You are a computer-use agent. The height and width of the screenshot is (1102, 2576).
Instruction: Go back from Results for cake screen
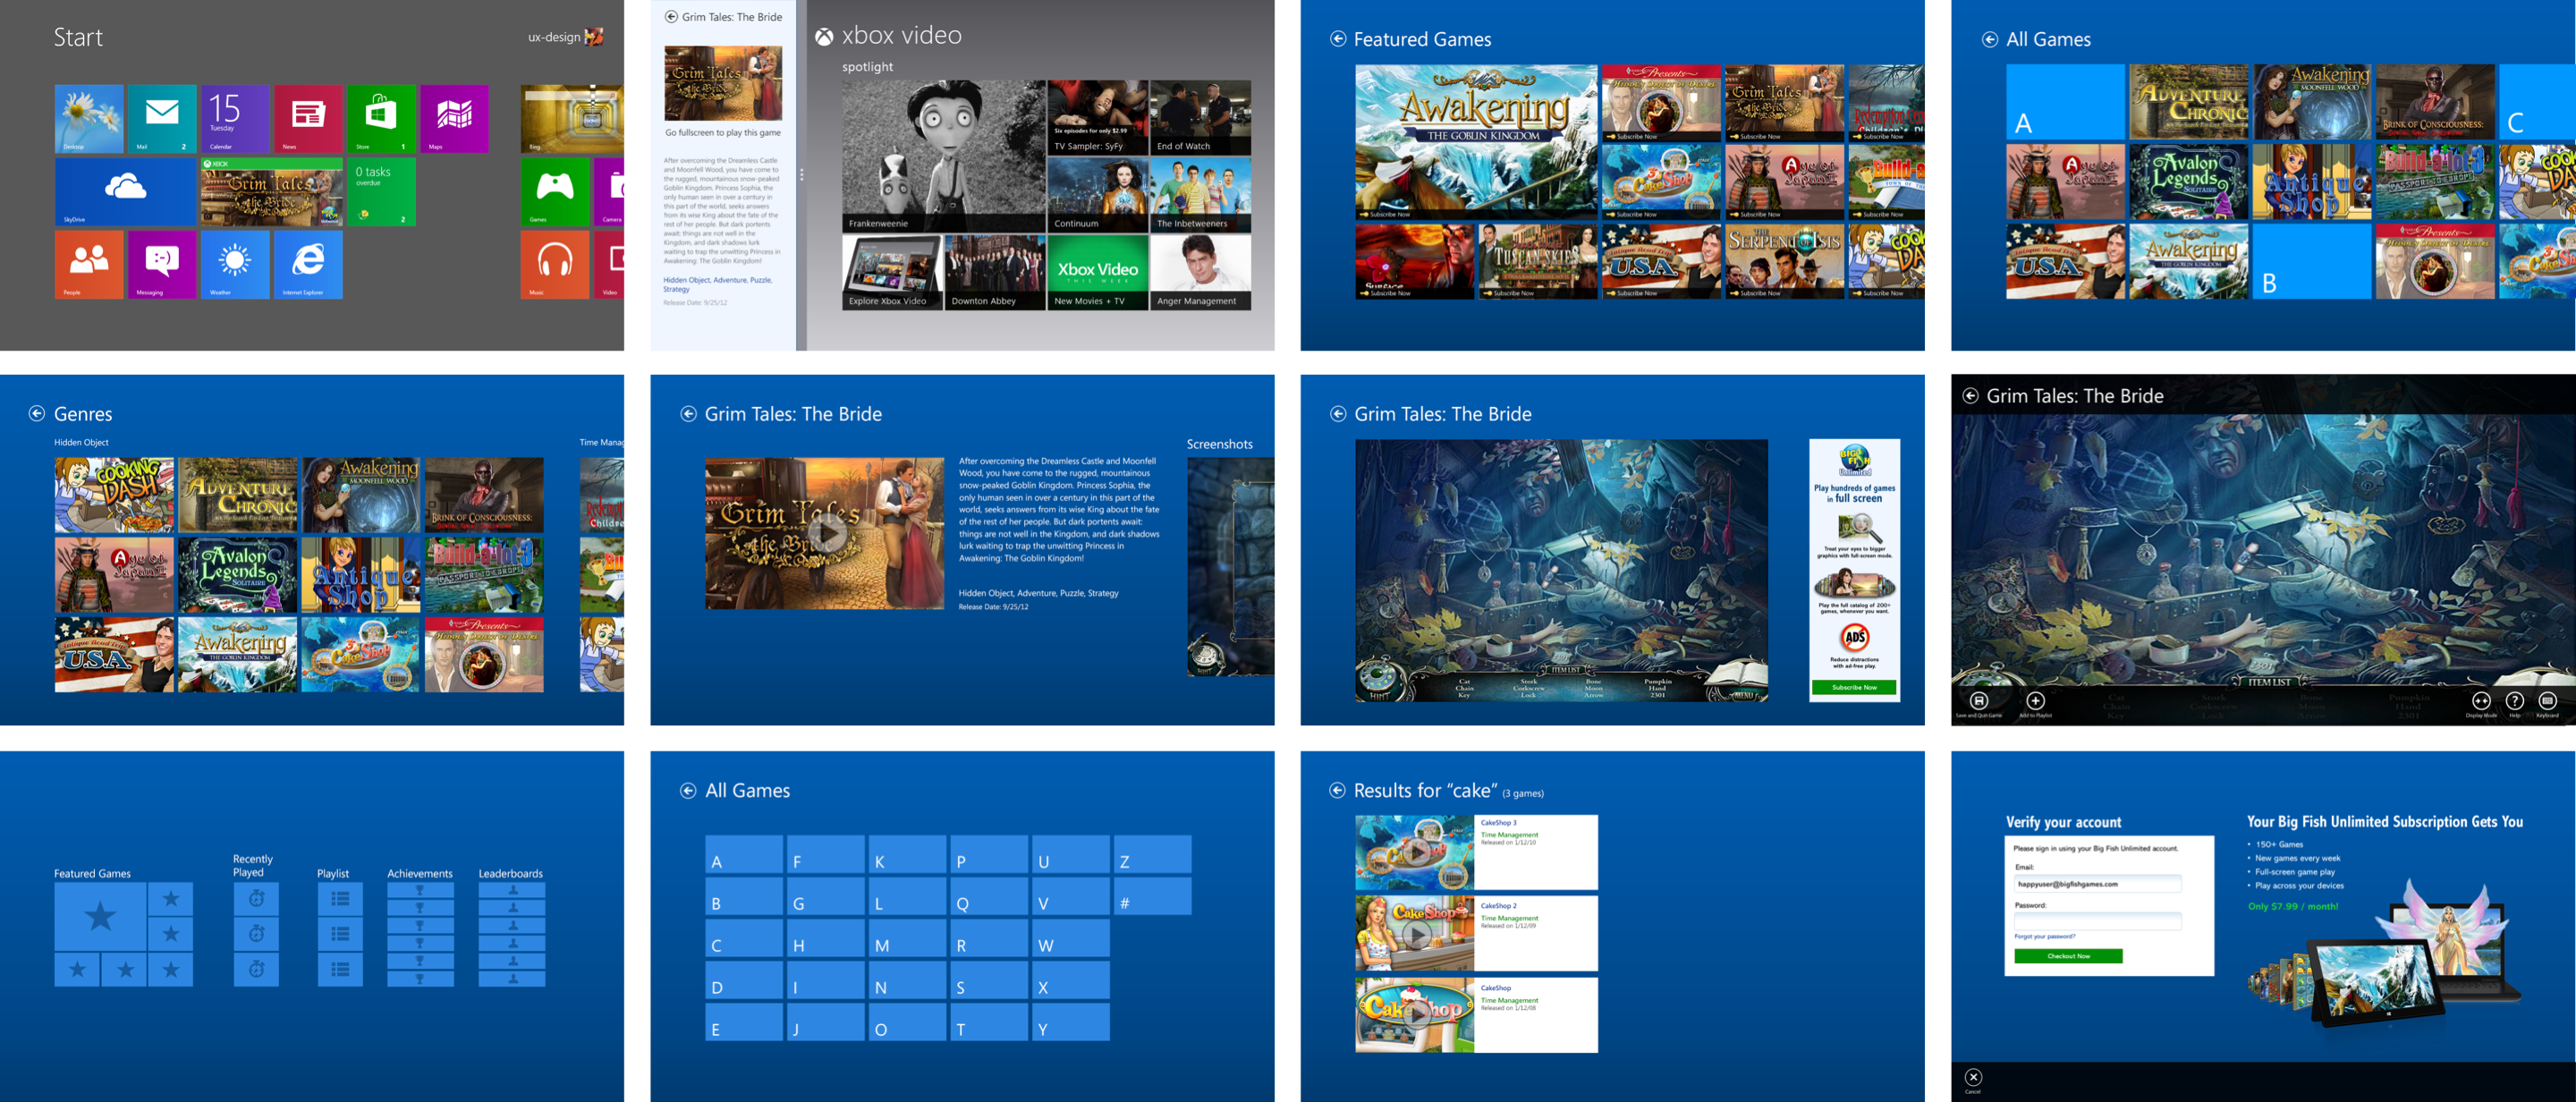[x=1337, y=790]
